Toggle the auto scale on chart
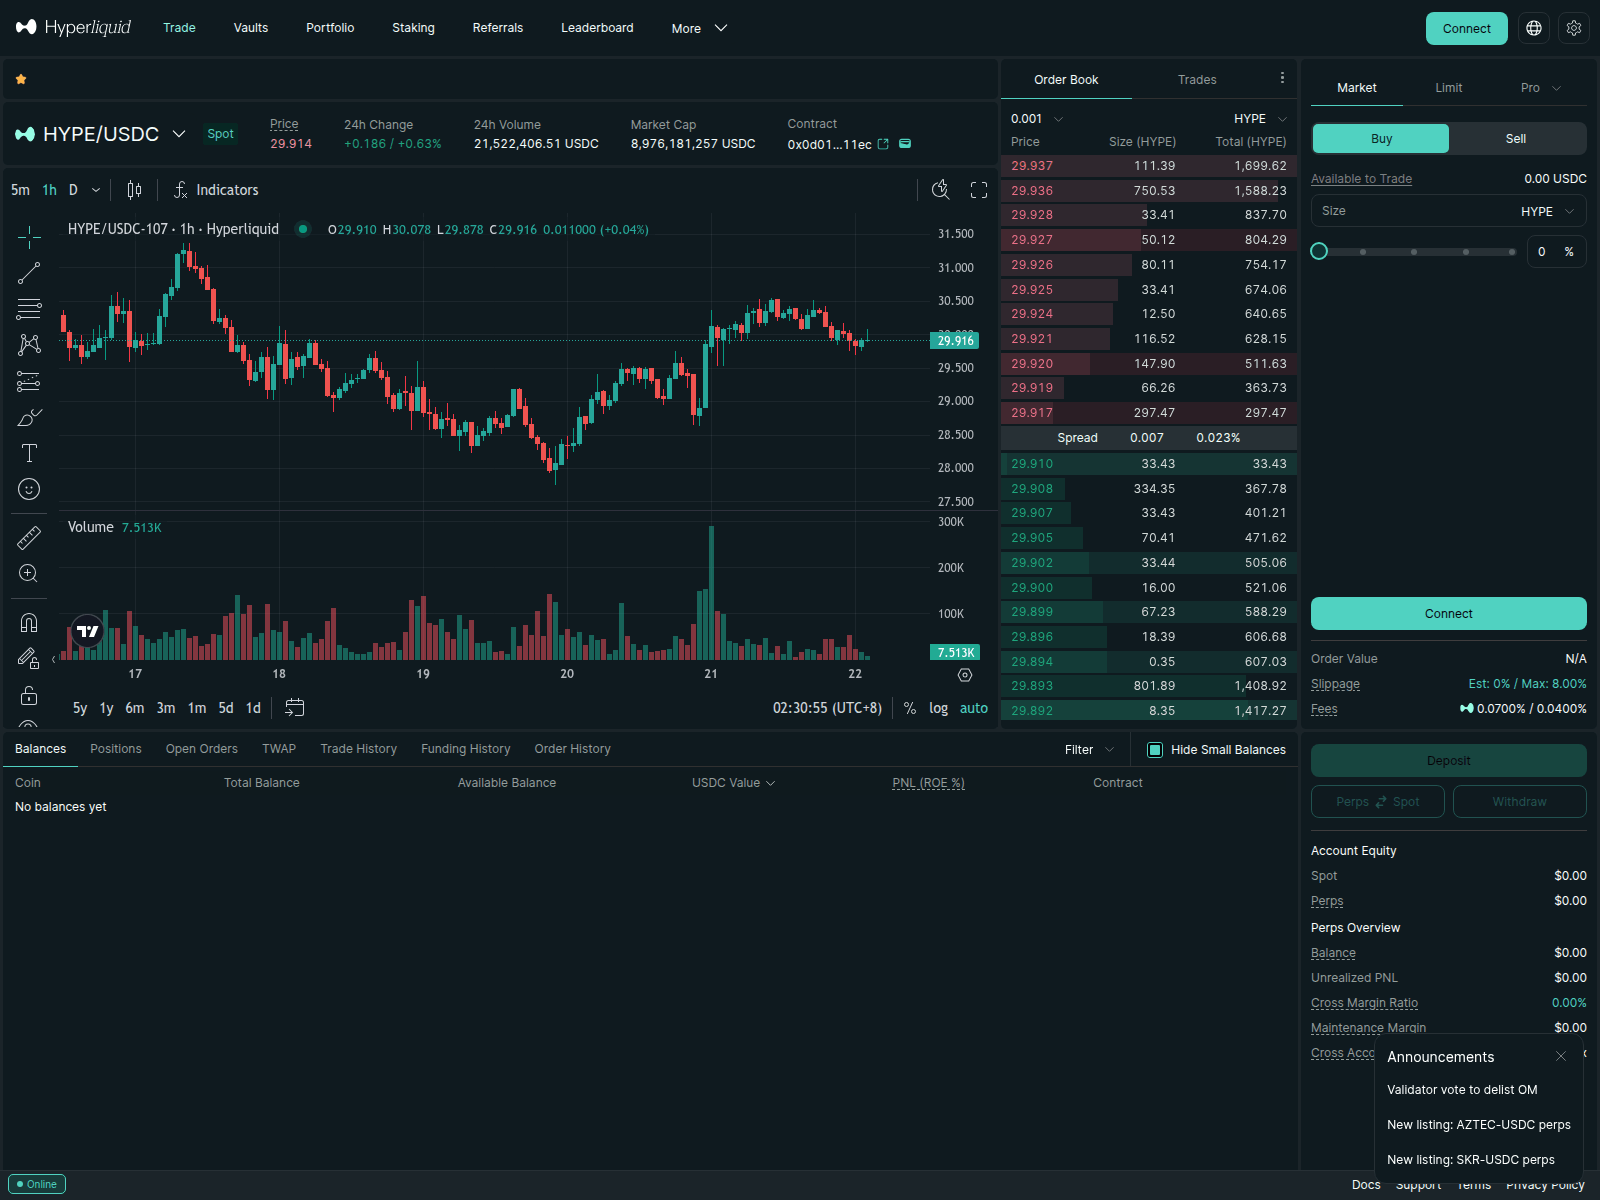 (x=974, y=708)
